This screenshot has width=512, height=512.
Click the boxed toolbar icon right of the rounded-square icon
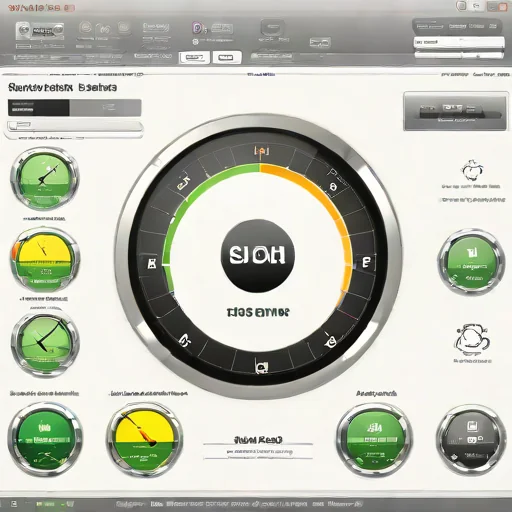click(320, 42)
